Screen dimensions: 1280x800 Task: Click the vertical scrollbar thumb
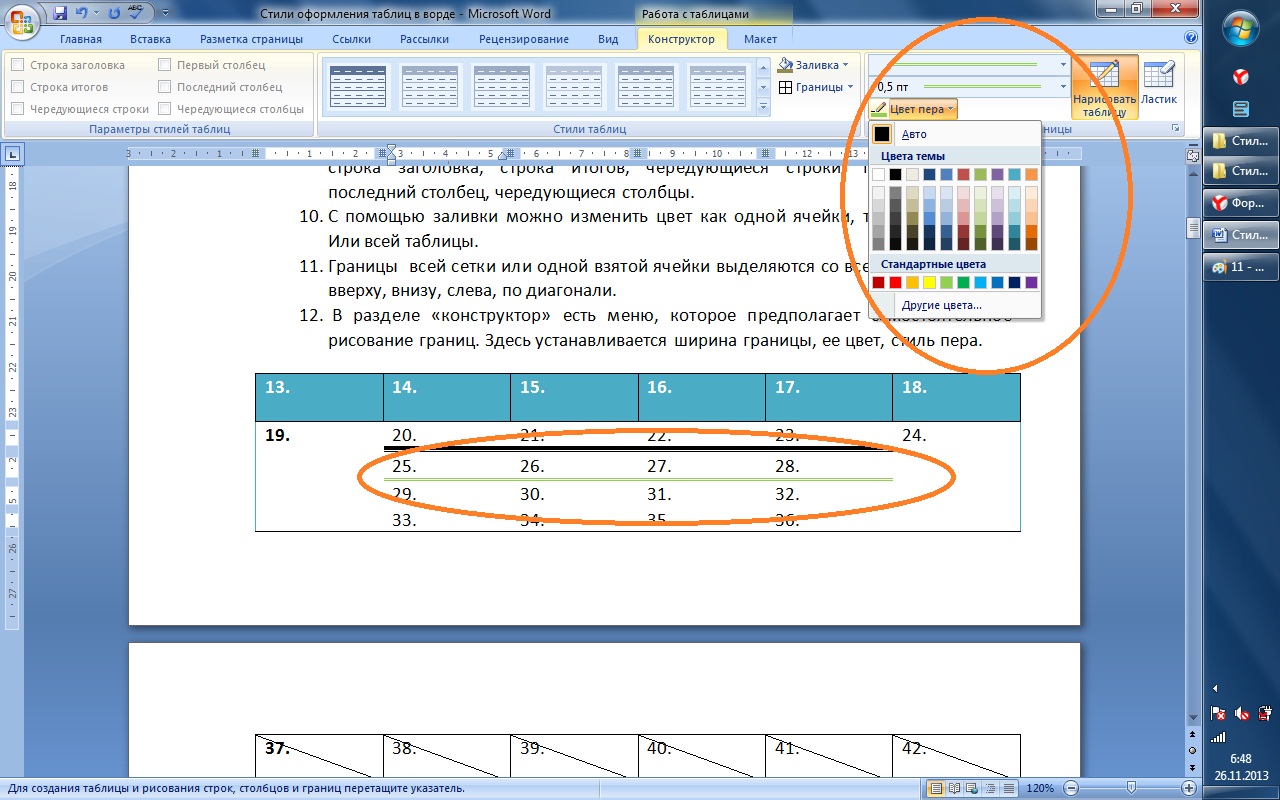pyautogui.click(x=1192, y=227)
